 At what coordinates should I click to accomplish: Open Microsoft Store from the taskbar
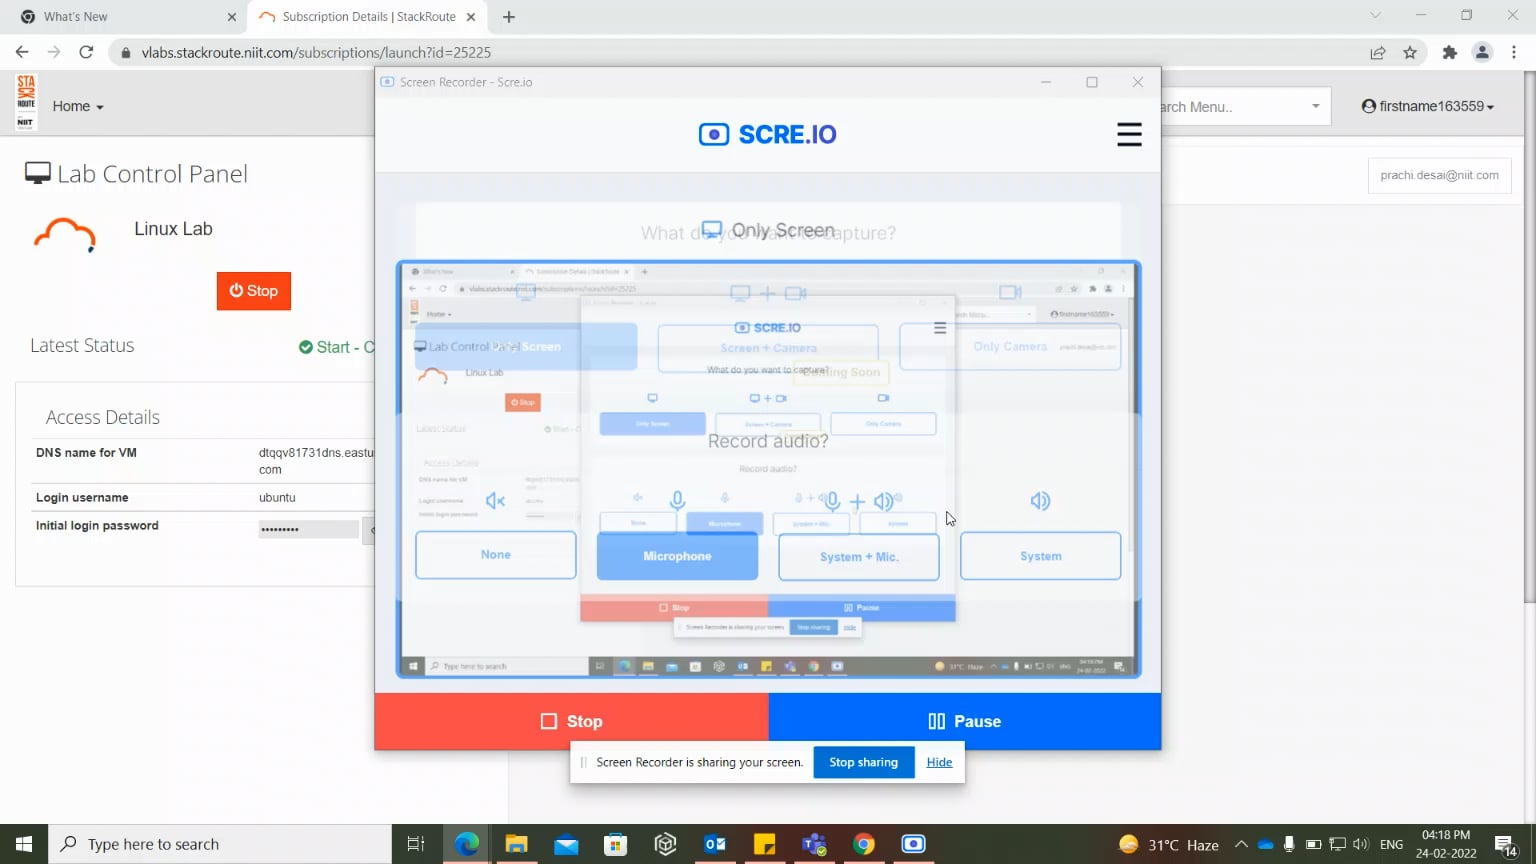pyautogui.click(x=616, y=844)
